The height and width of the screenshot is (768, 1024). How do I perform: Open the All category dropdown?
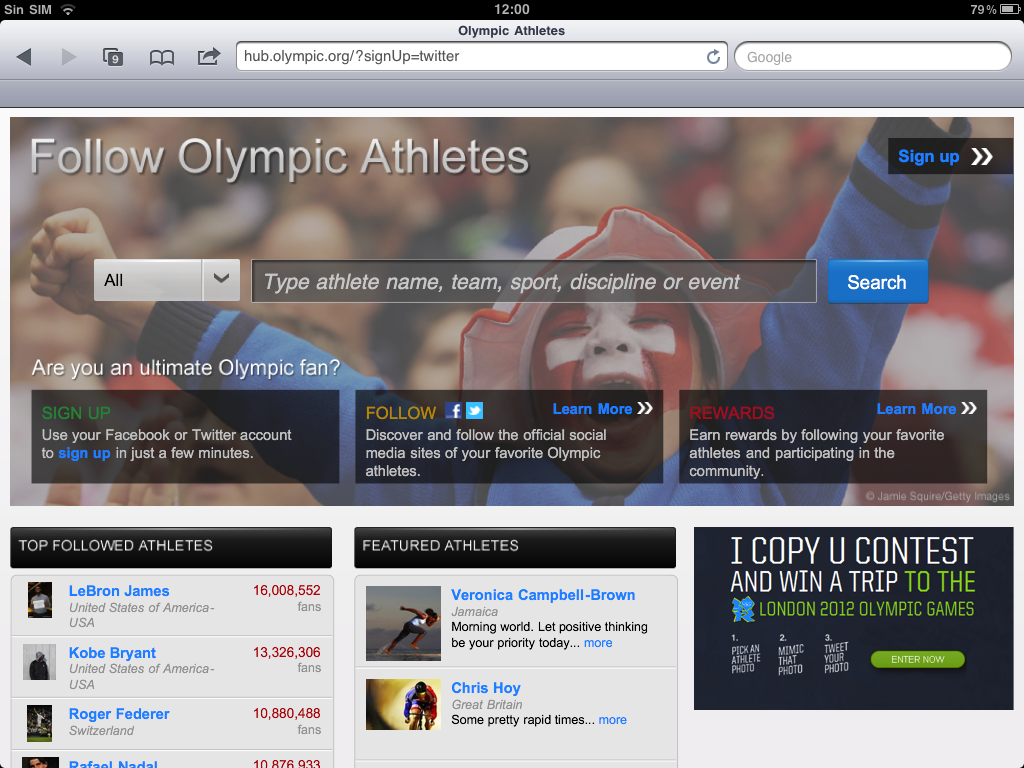click(x=167, y=280)
